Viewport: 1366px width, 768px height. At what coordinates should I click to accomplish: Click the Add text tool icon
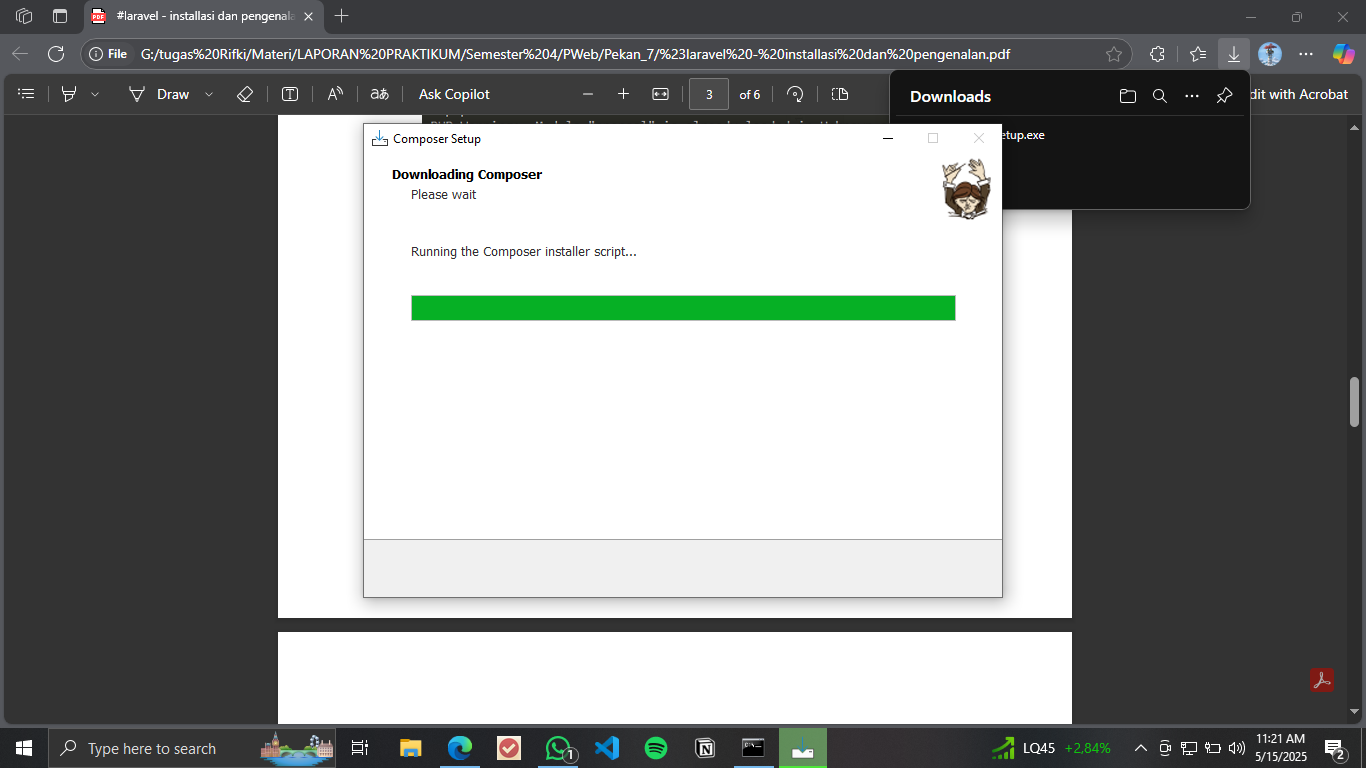click(290, 94)
